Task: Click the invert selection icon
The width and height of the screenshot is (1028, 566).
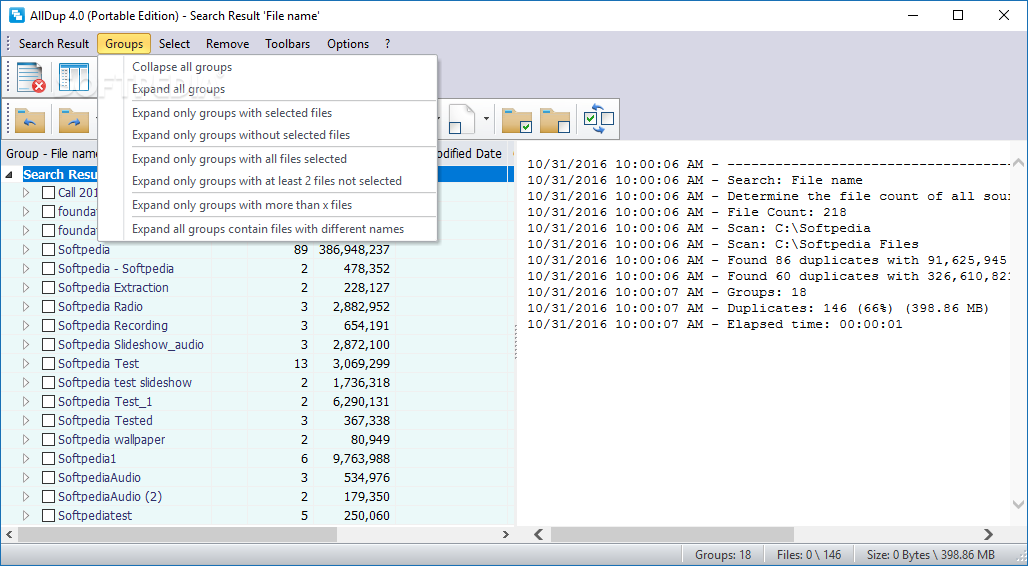Action: point(599,119)
